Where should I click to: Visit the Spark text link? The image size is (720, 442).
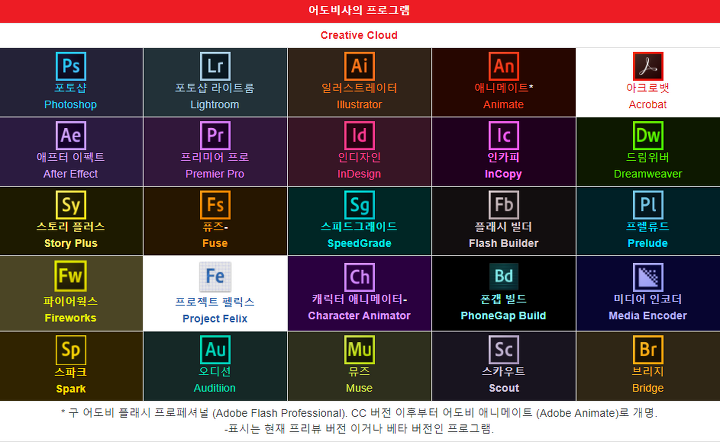(71, 389)
